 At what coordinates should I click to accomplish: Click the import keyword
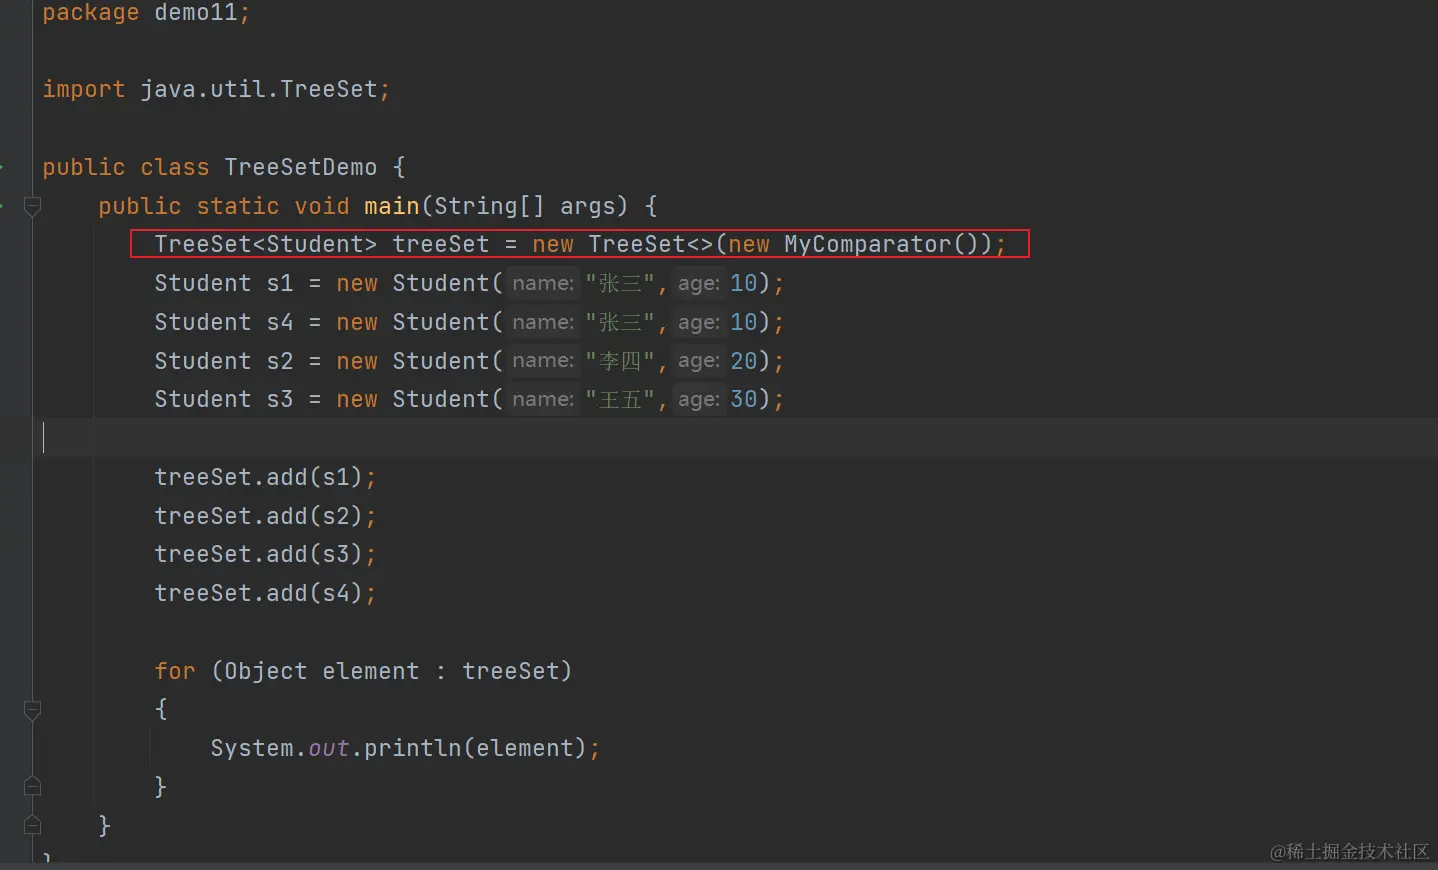[x=84, y=89]
